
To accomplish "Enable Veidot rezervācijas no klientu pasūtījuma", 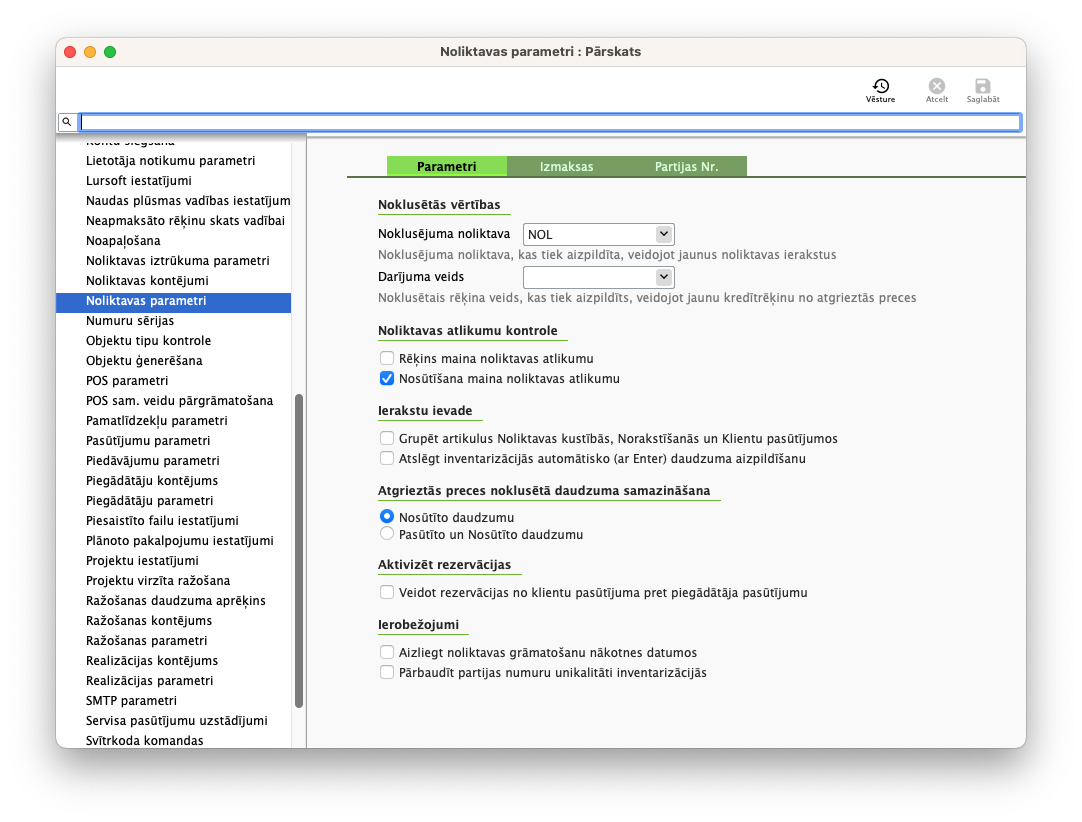I will pos(387,592).
